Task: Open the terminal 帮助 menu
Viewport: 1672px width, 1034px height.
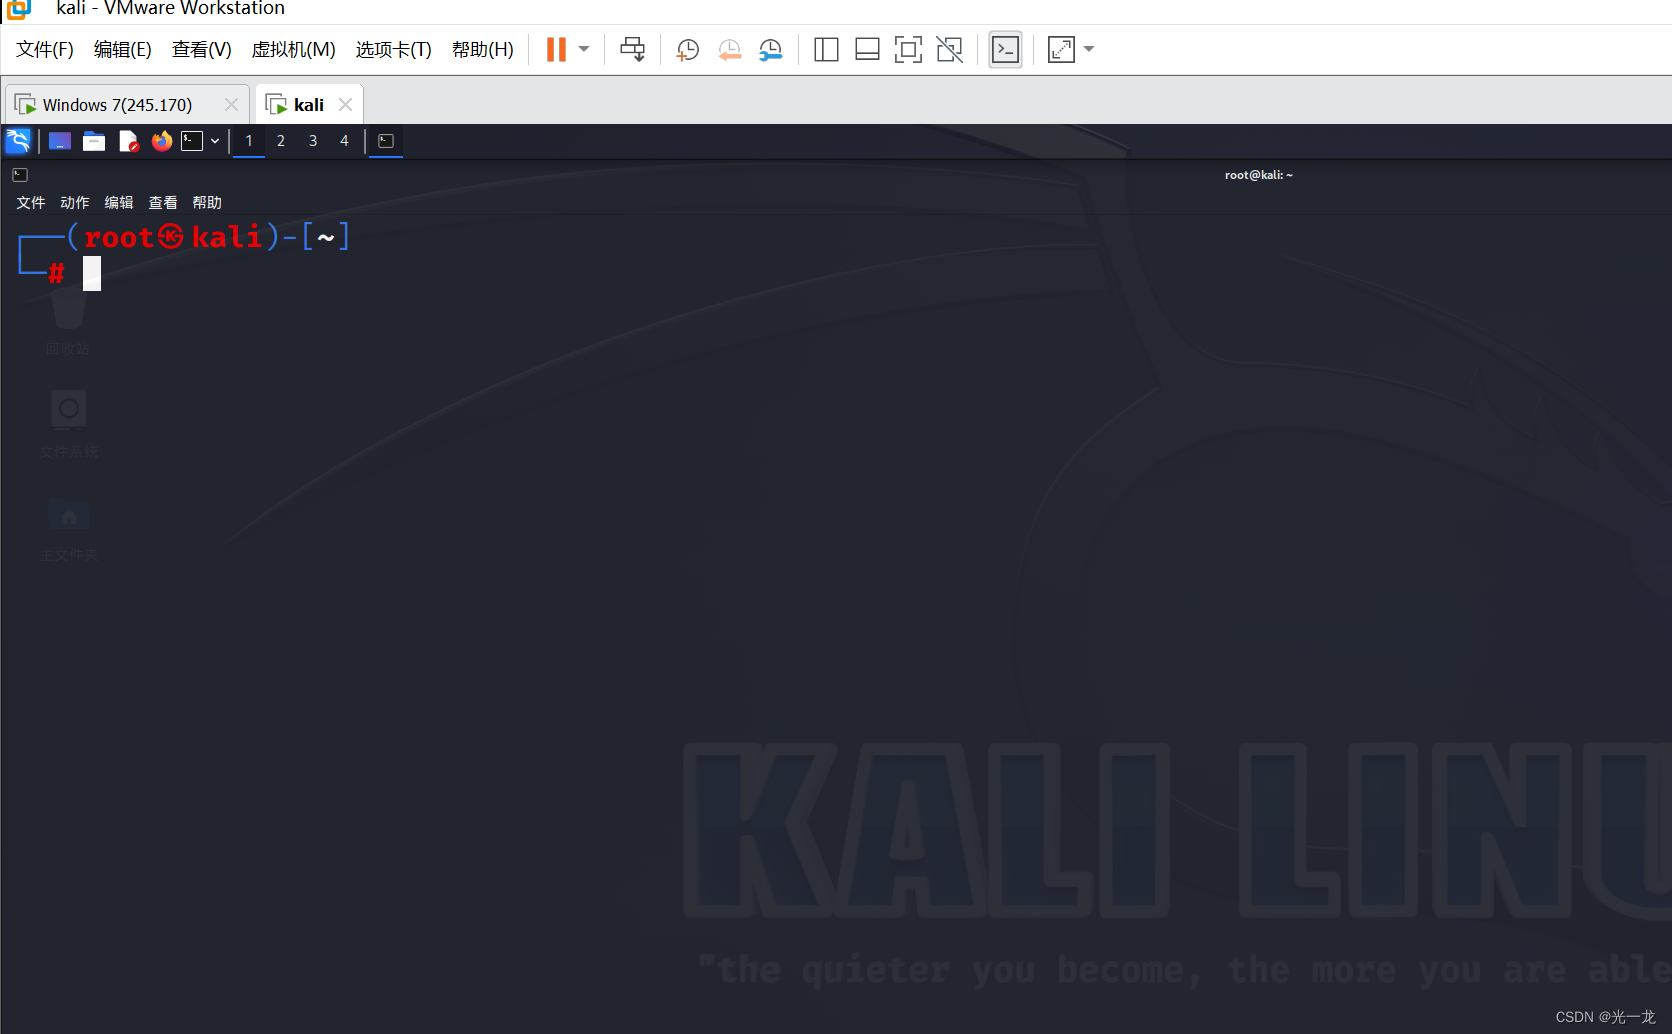Action: pos(207,203)
